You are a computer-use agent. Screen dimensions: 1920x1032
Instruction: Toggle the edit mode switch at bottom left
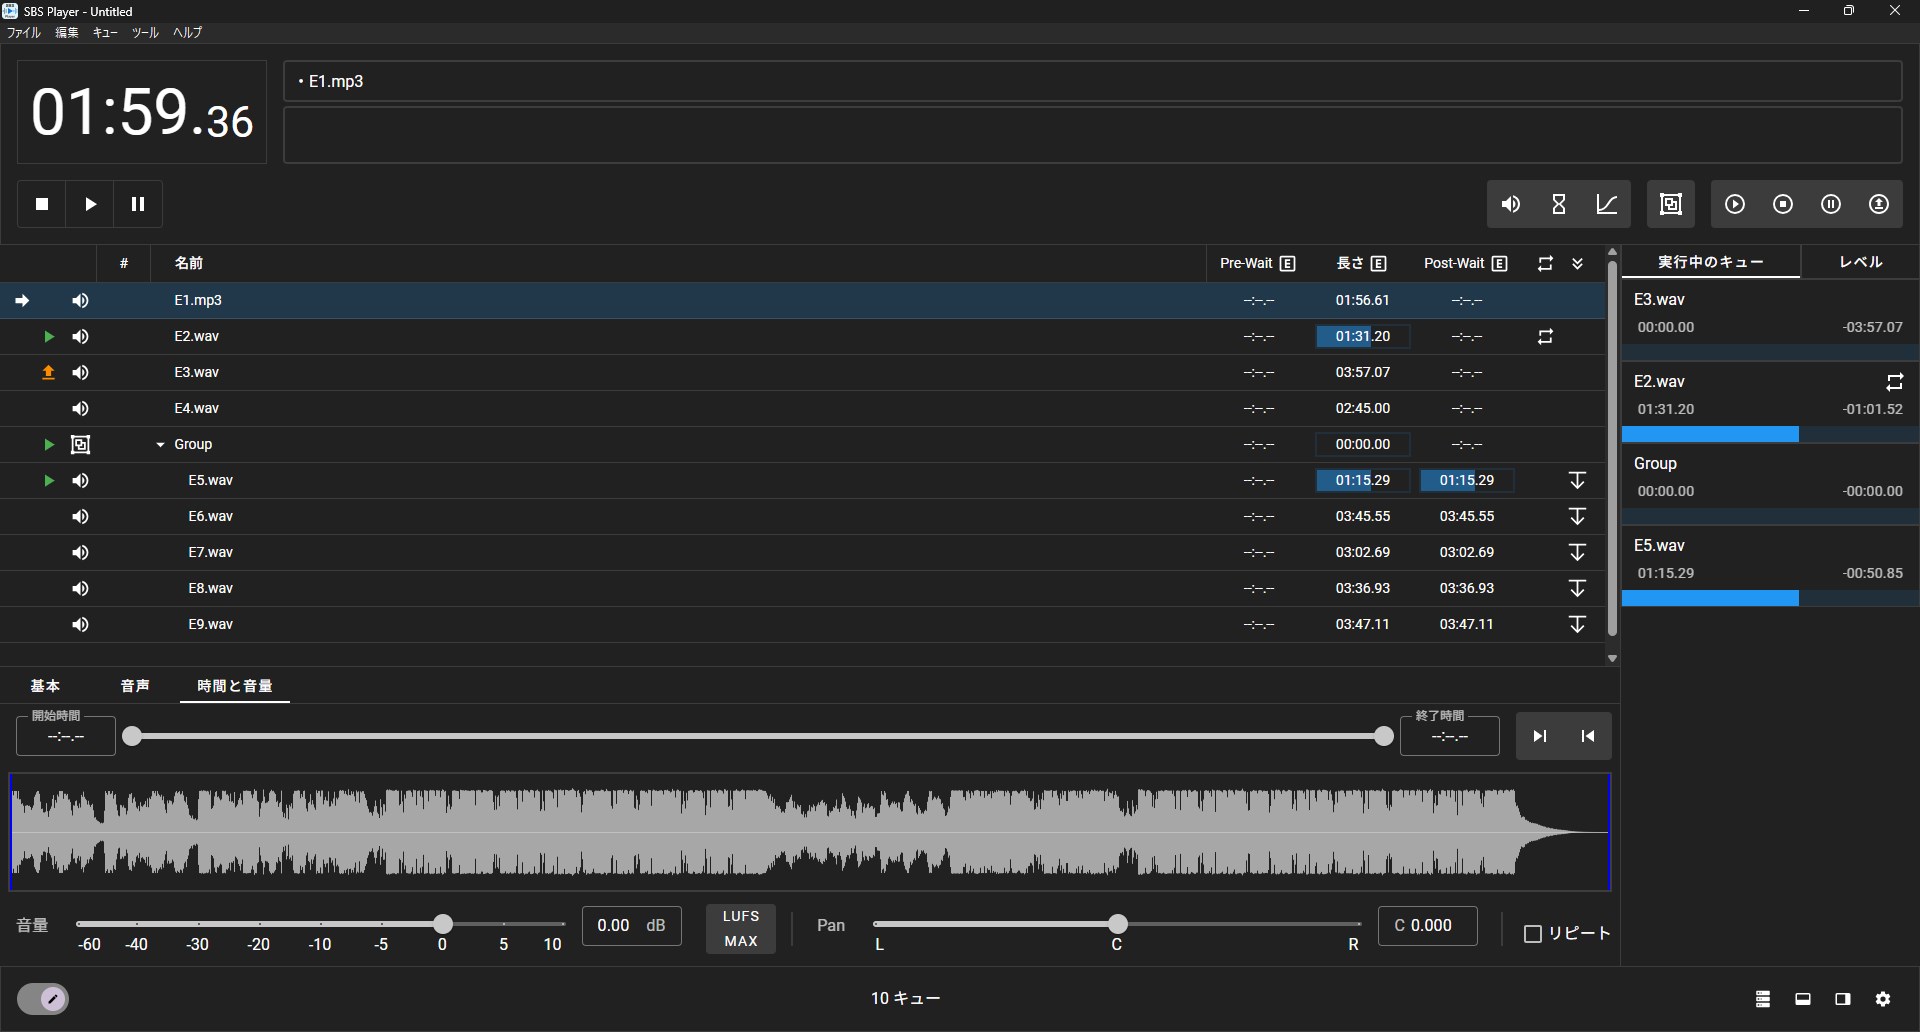click(x=43, y=999)
